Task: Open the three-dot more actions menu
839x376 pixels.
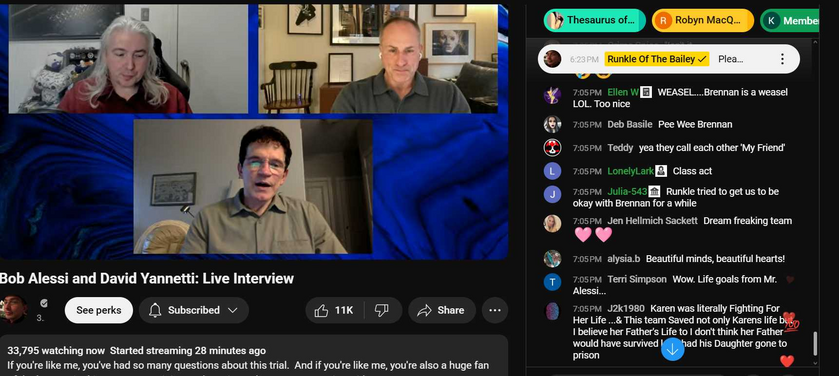Action: pos(495,310)
